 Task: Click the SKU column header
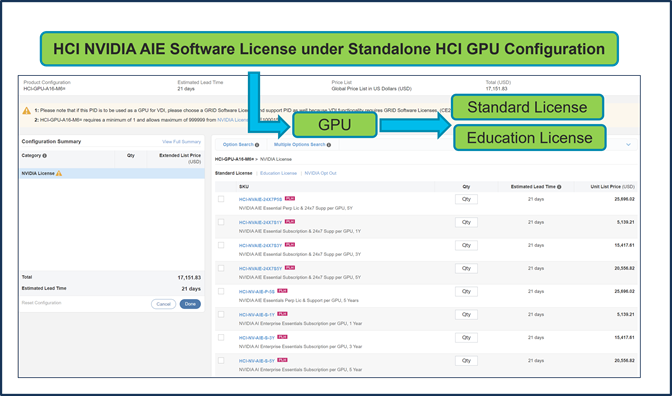point(243,187)
